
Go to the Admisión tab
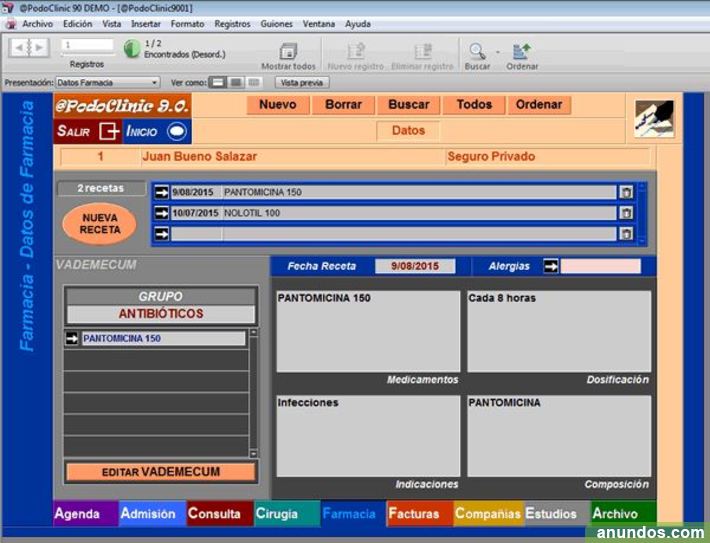[153, 514]
